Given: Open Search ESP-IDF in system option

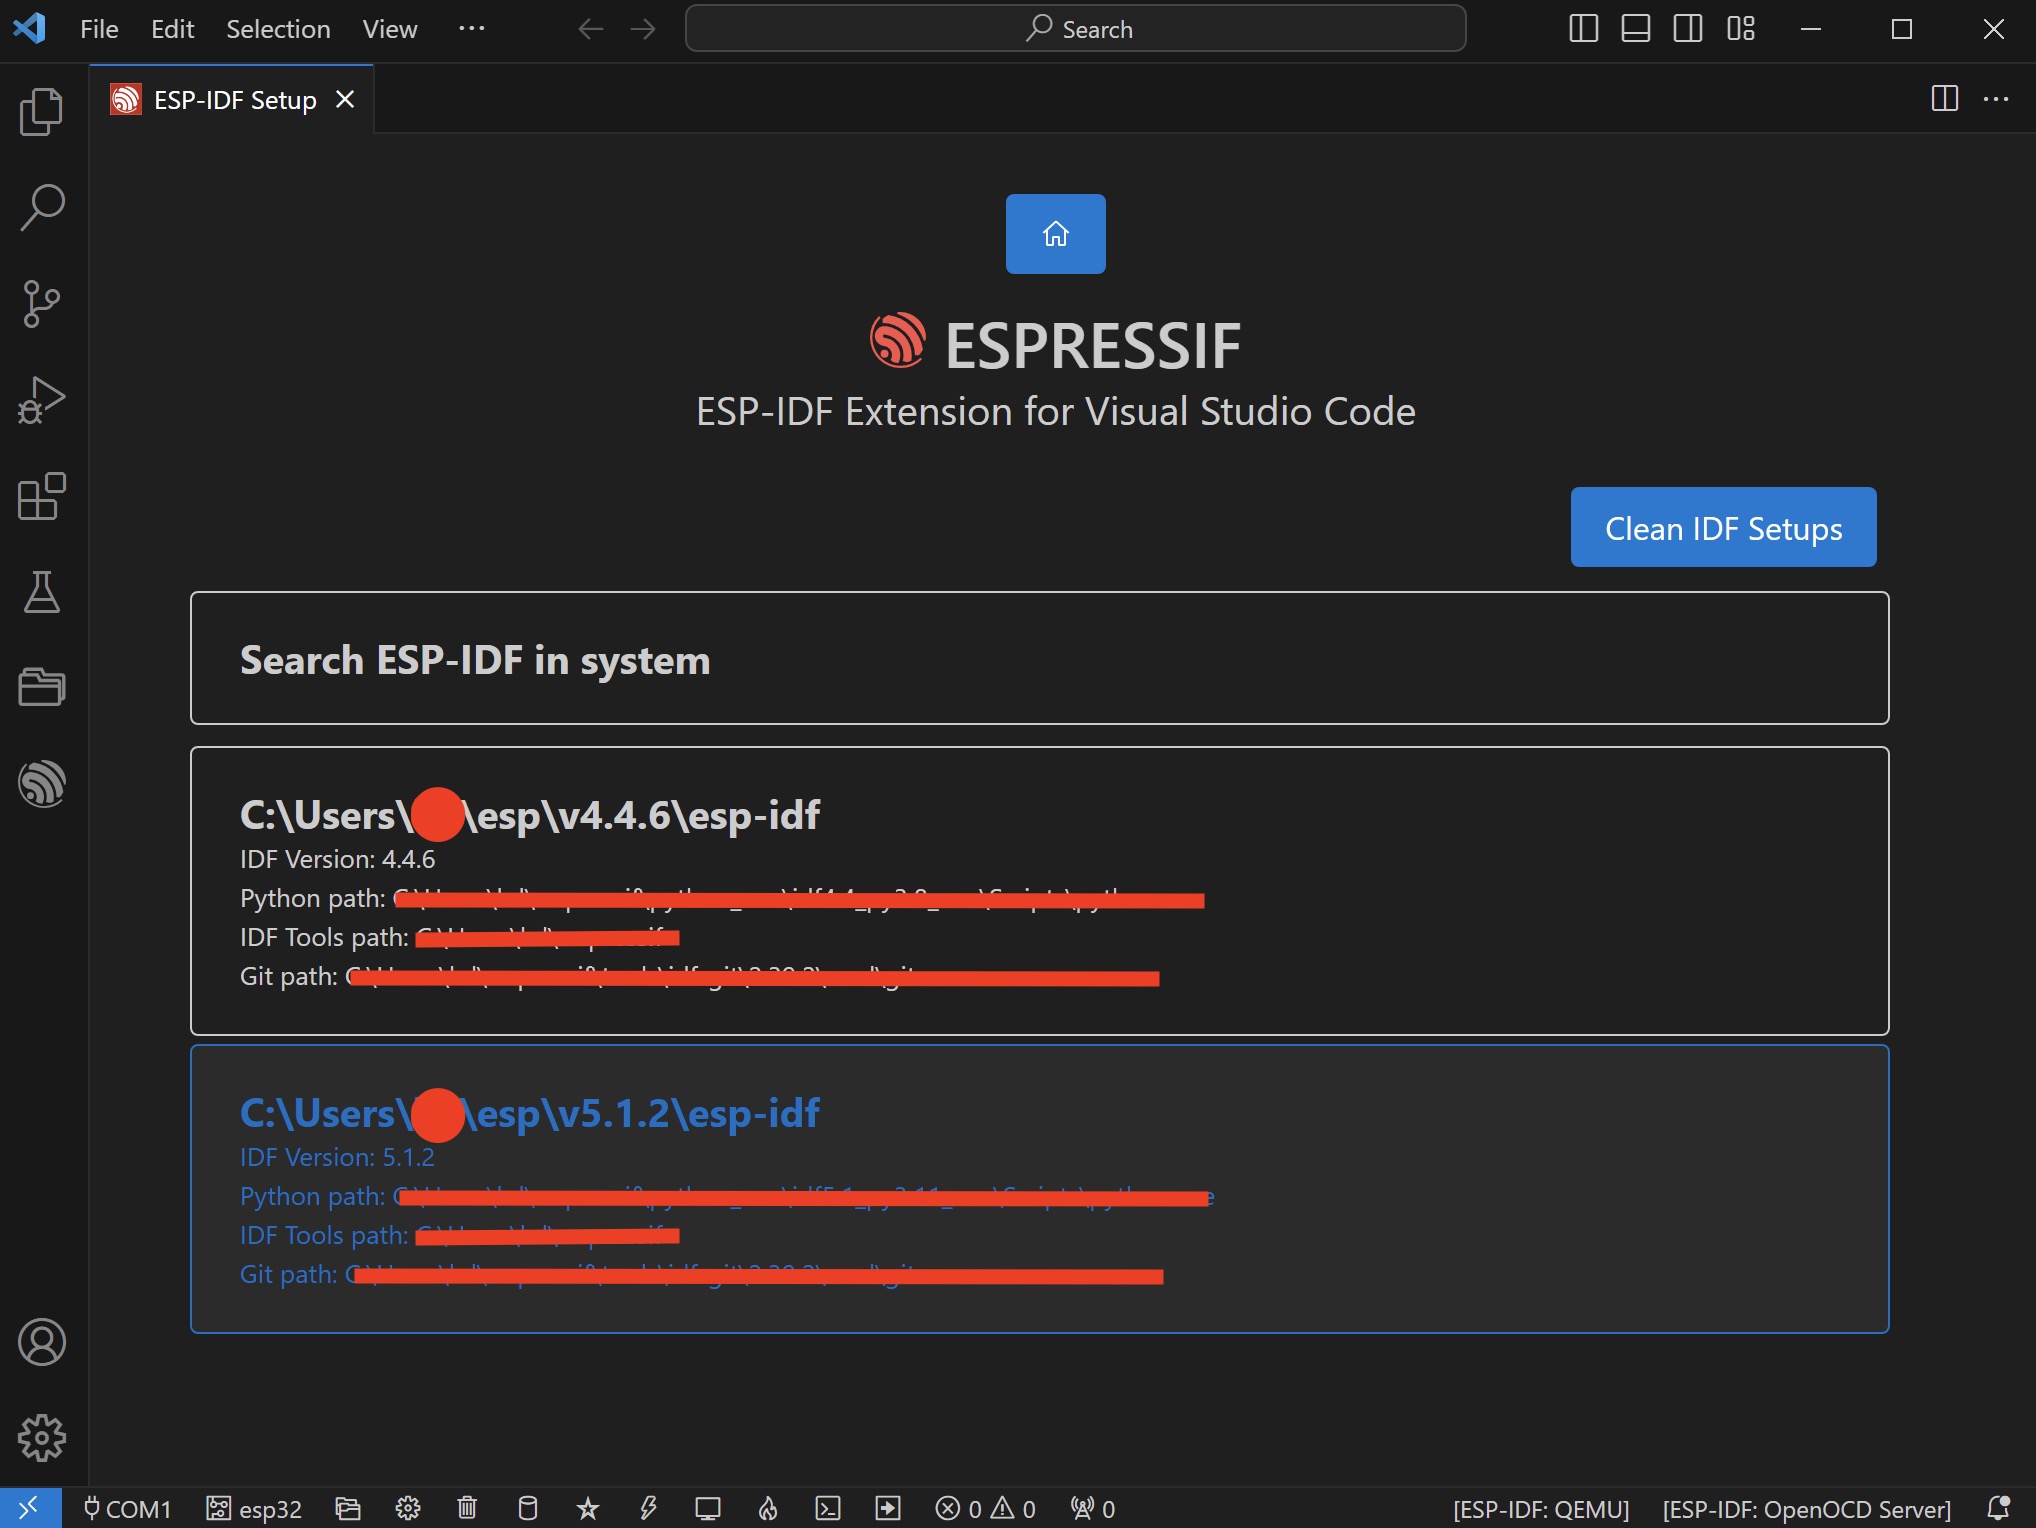Looking at the screenshot, I should coord(1039,658).
